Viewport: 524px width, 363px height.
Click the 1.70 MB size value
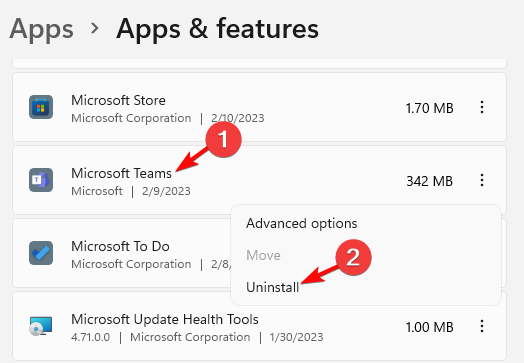pyautogui.click(x=429, y=108)
